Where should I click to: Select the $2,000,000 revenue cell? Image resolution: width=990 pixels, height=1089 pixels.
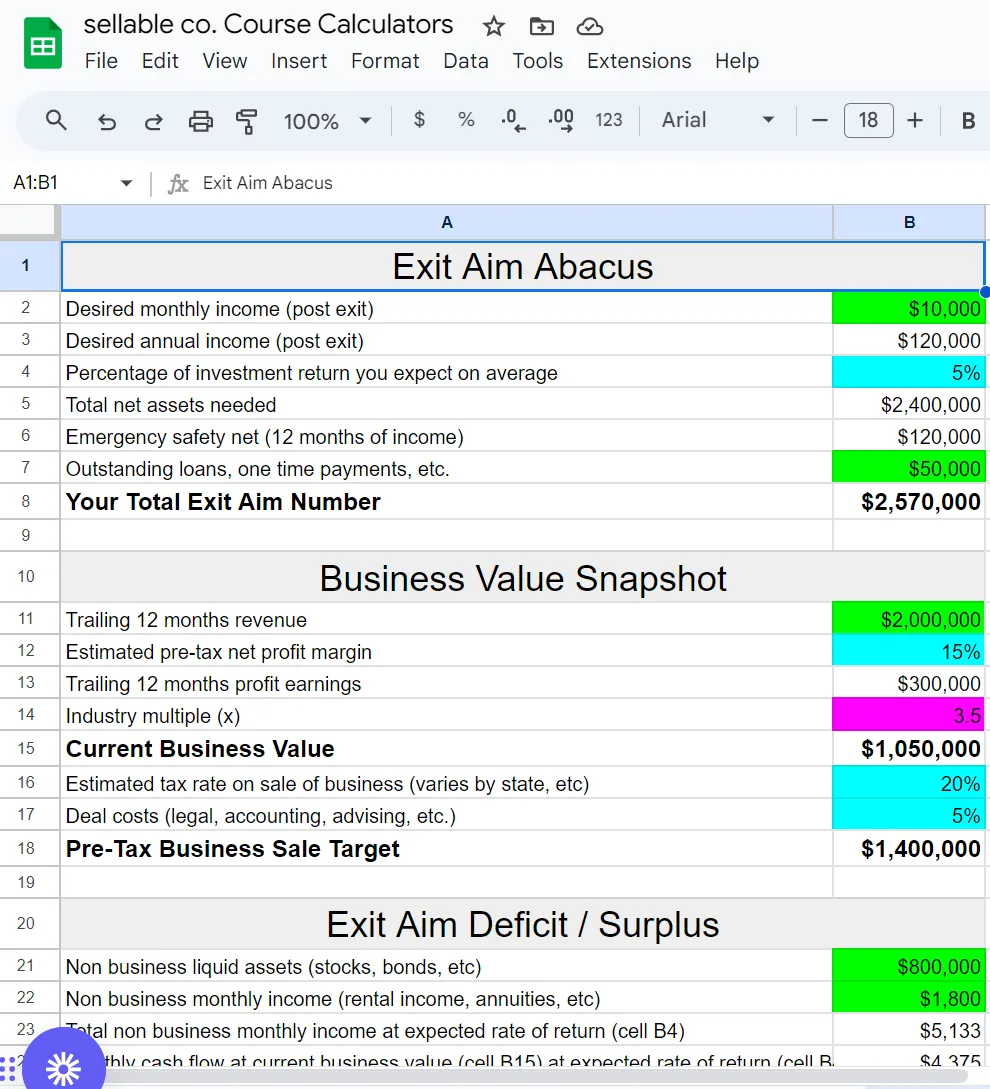click(909, 620)
